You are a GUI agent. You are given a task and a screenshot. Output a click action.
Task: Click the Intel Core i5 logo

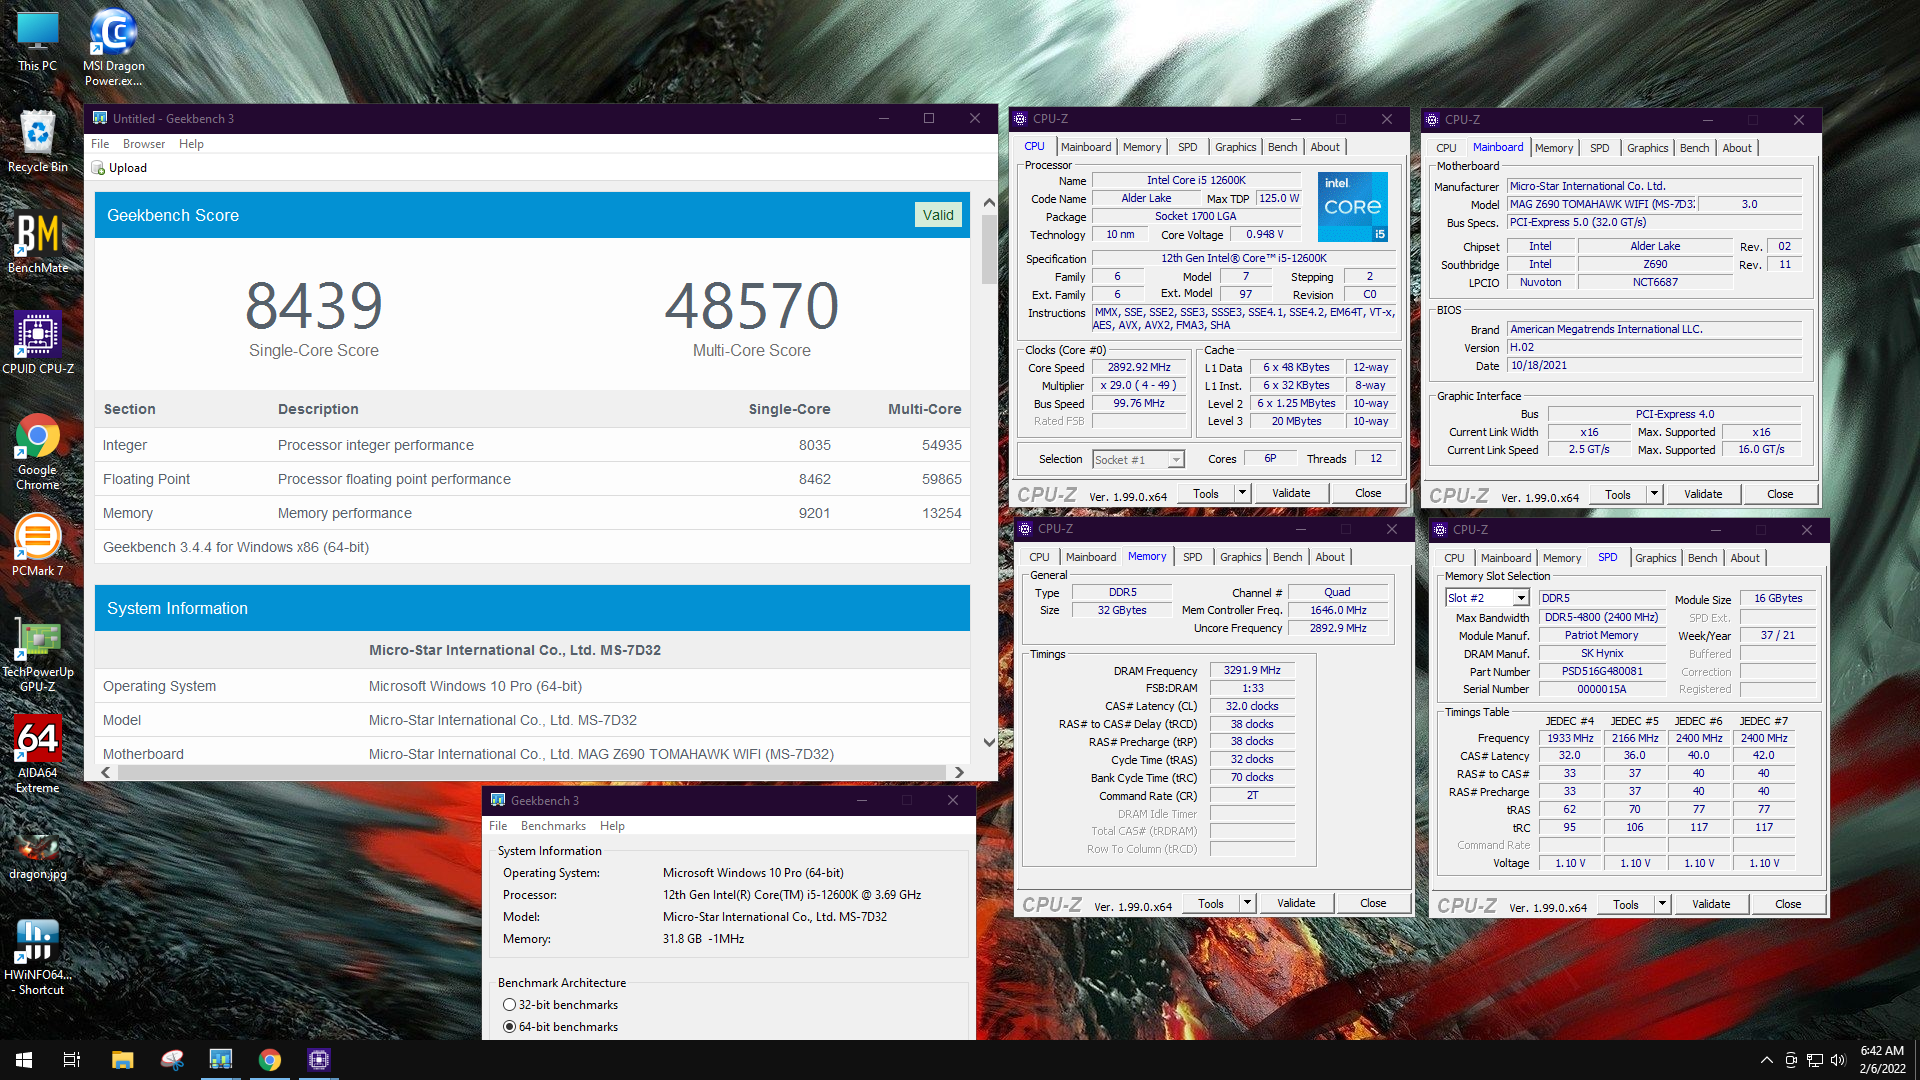1352,207
